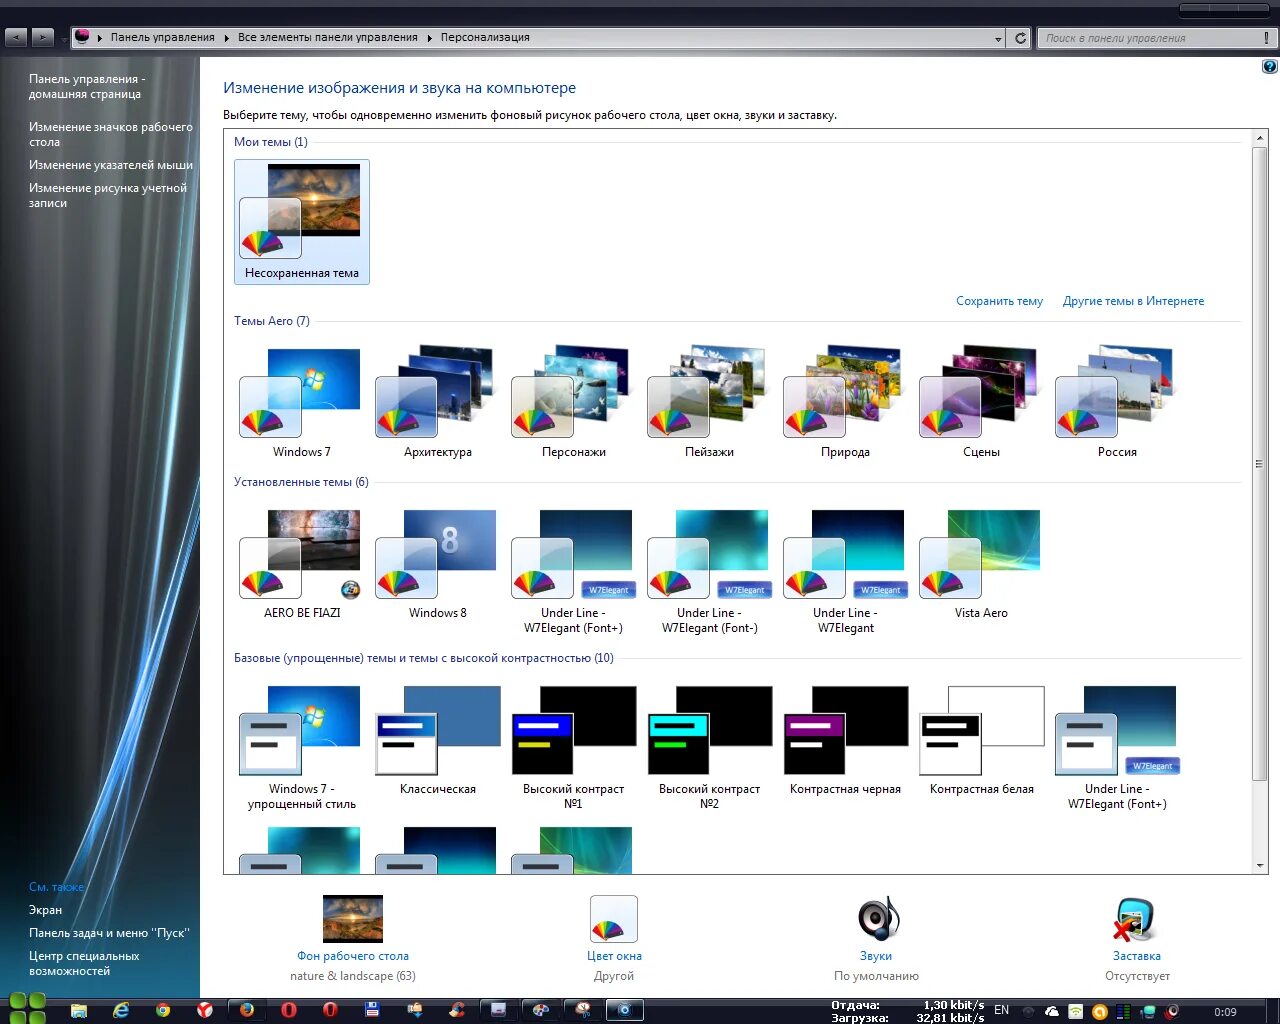This screenshot has height=1024, width=1280.
Task: Apply the Россия theme
Action: (x=1118, y=403)
